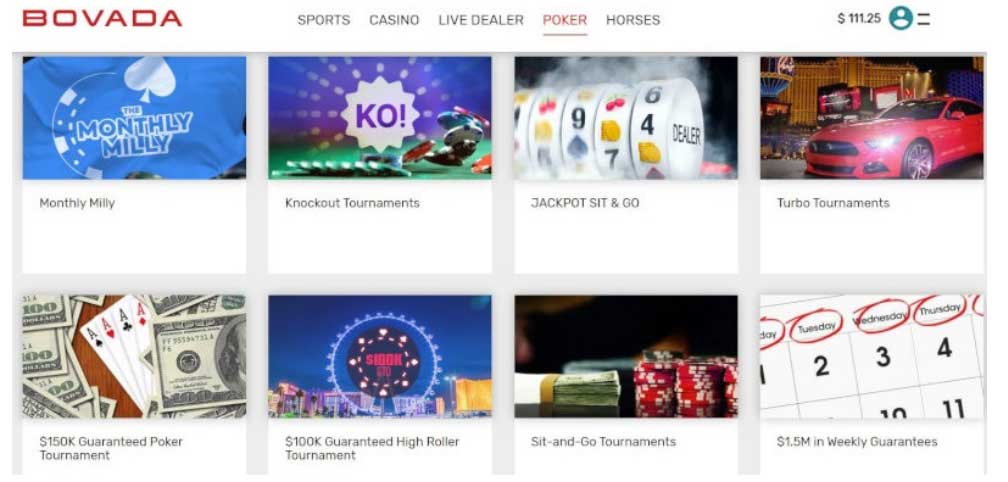The width and height of the screenshot is (1008, 482).
Task: Open the account profile icon
Action: point(901,19)
